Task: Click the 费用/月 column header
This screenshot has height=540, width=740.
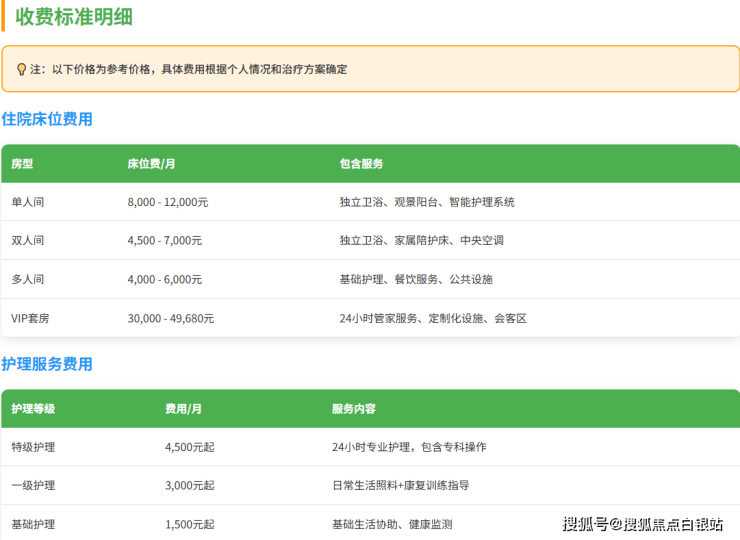Action: [x=183, y=409]
